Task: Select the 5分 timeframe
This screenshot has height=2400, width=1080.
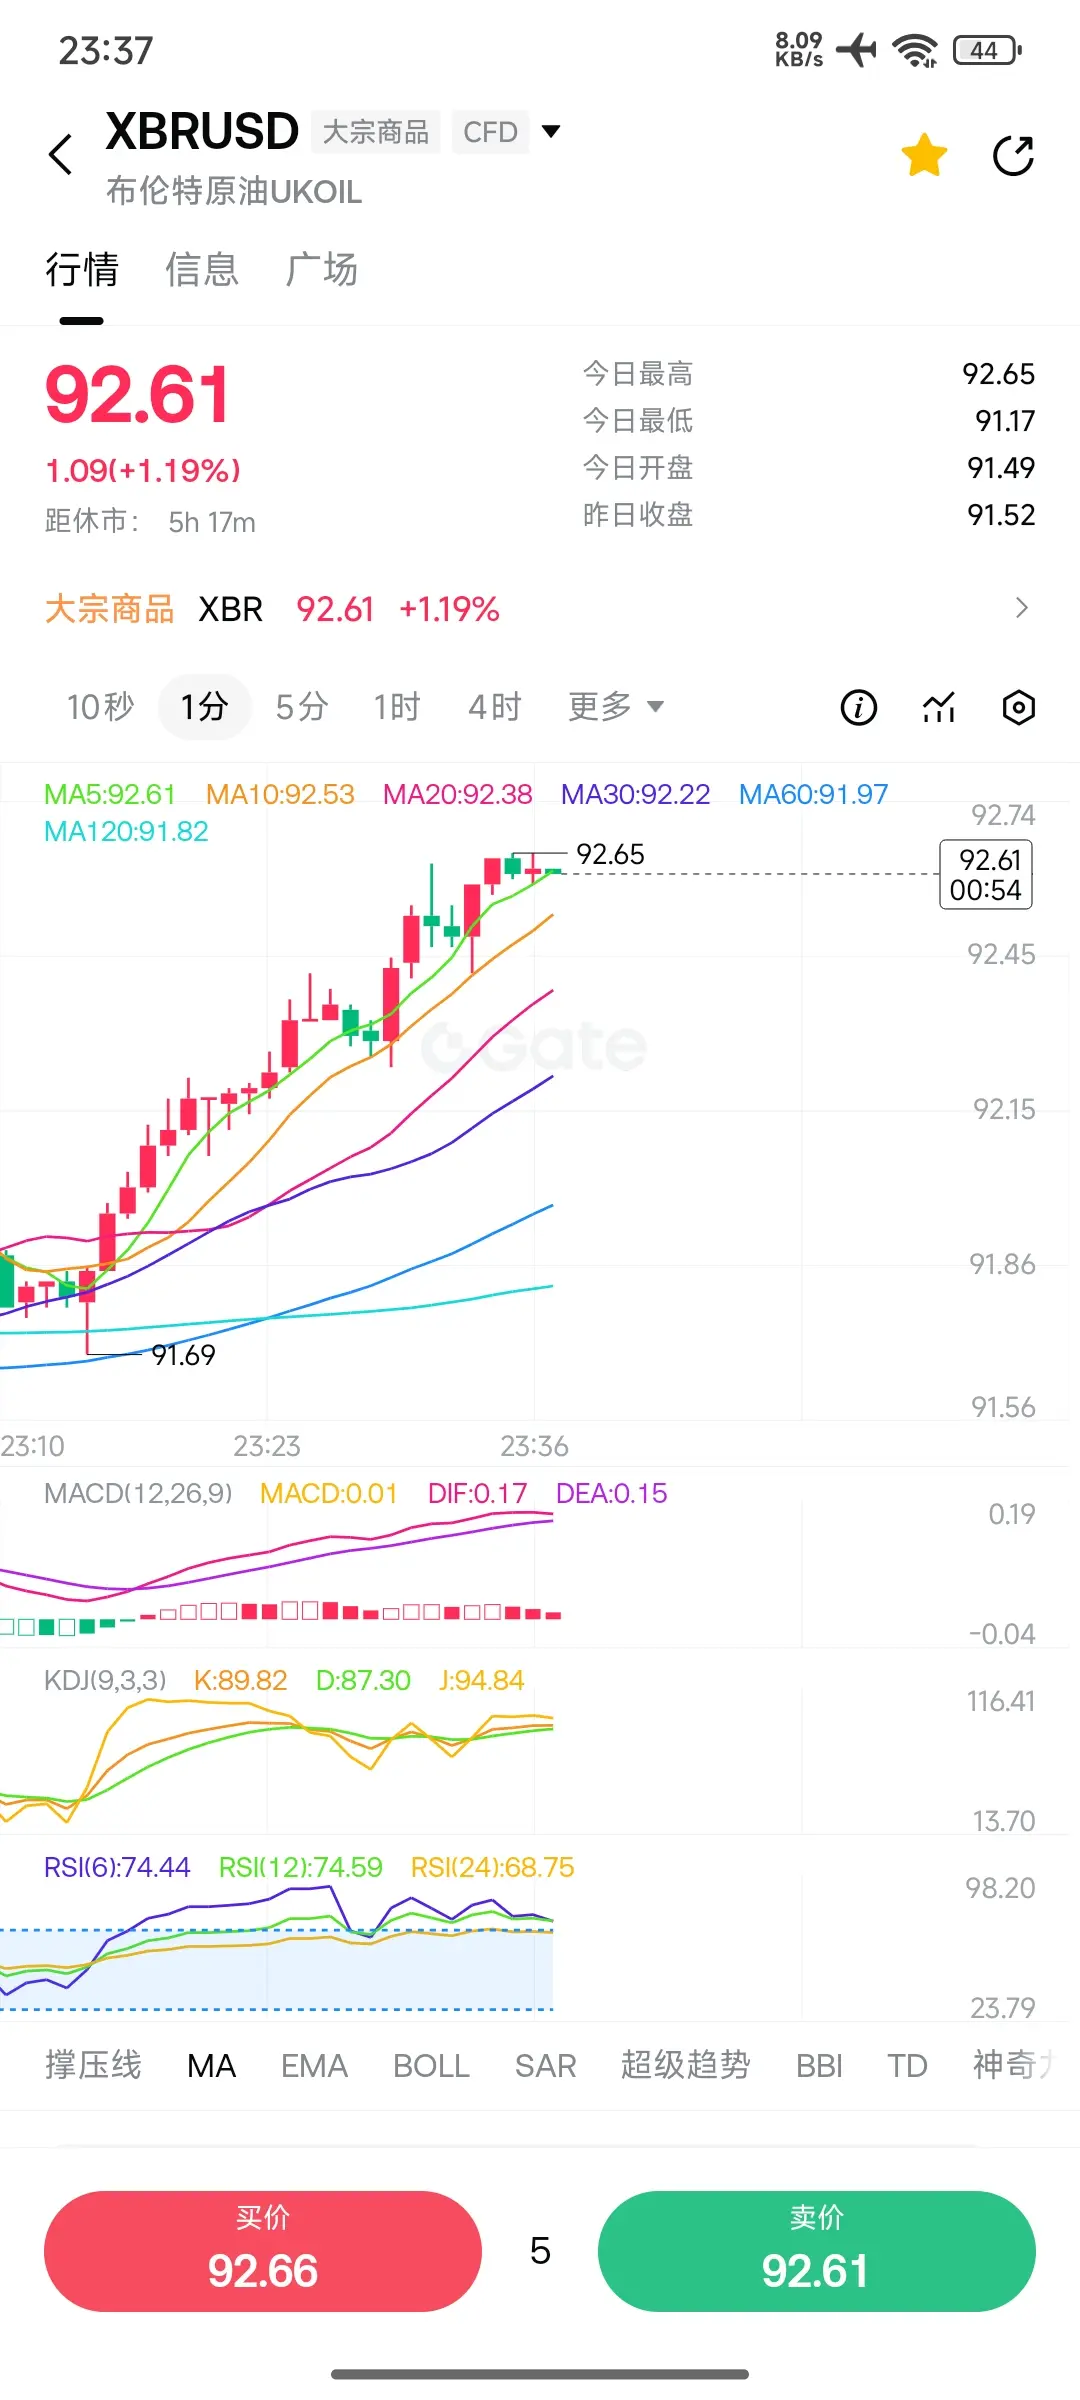Action: point(302,707)
